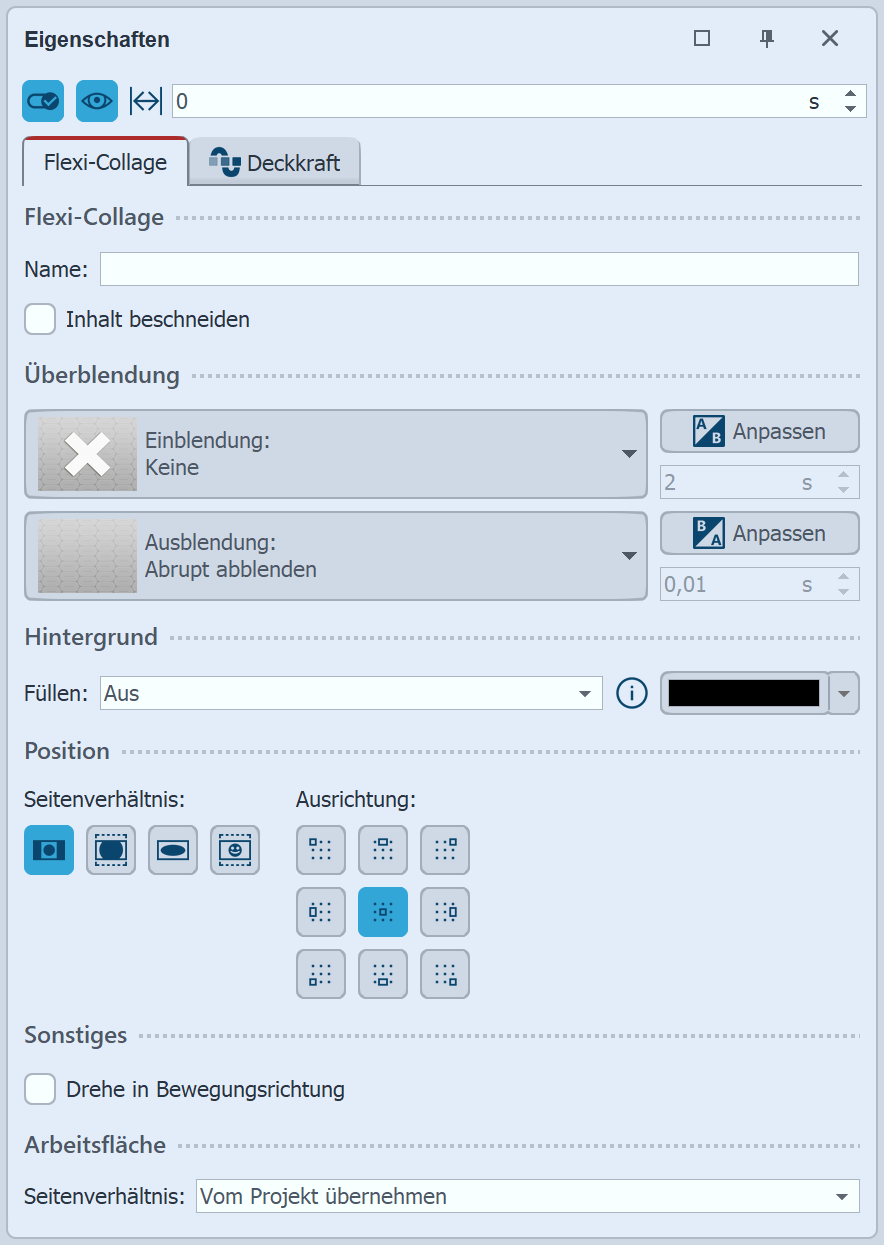Click Anpassen next to Einblendung
This screenshot has height=1245, width=884.
[759, 431]
